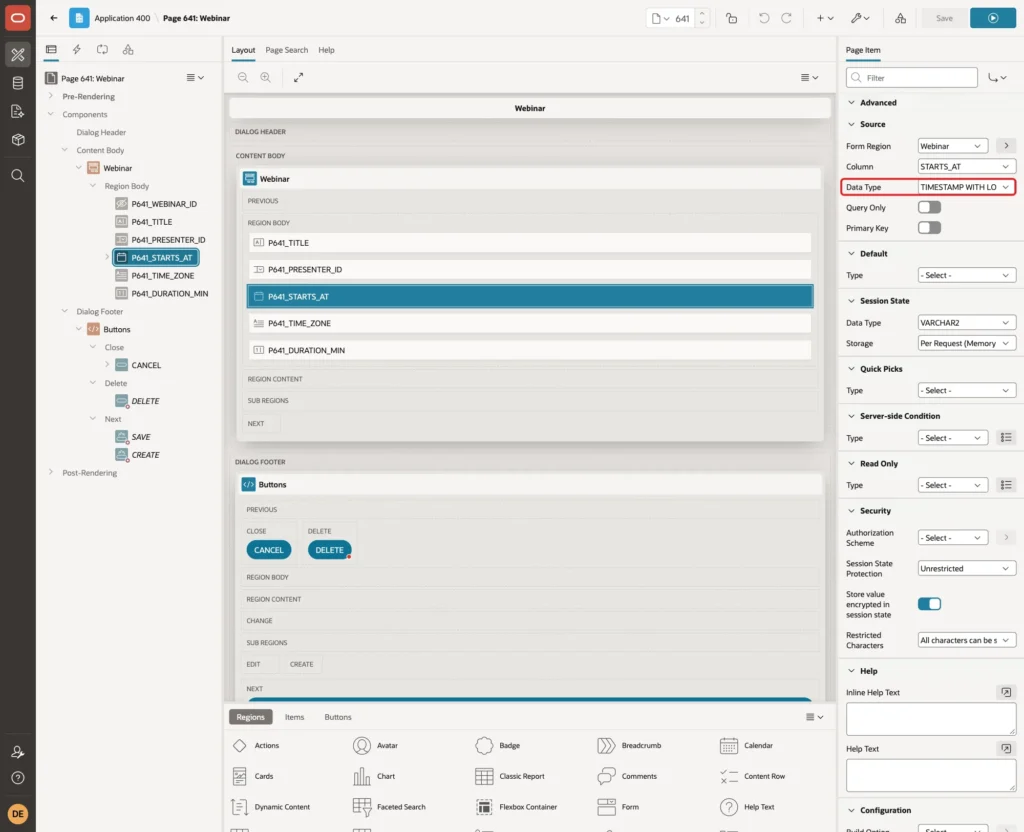Open the Page Search tab

pos(287,50)
